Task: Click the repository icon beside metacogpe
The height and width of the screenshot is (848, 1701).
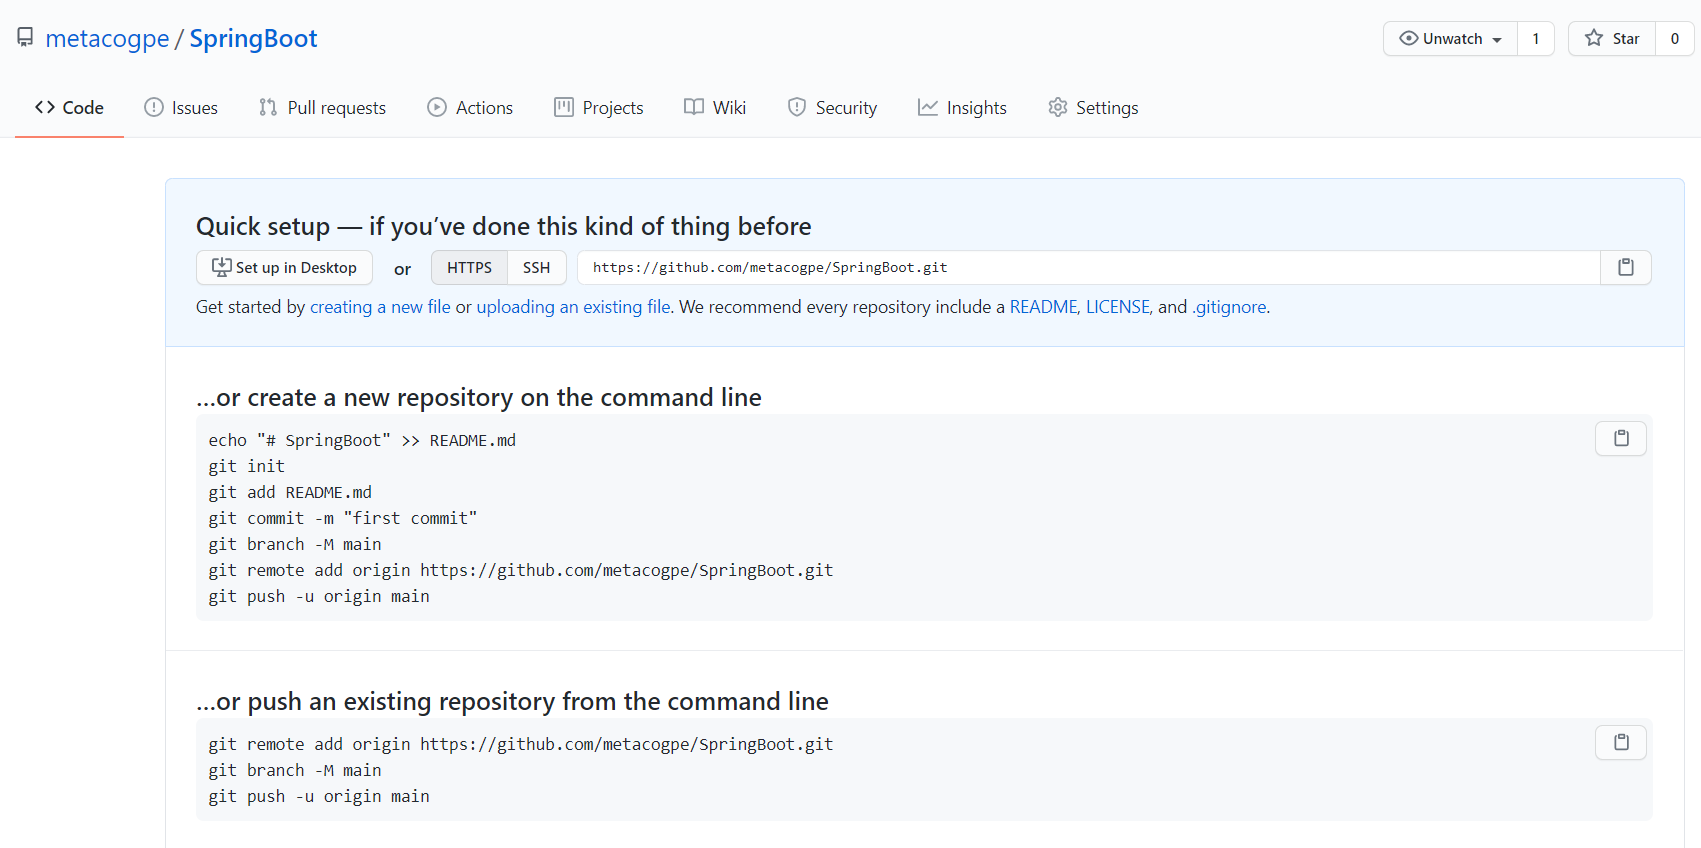Action: 25,38
